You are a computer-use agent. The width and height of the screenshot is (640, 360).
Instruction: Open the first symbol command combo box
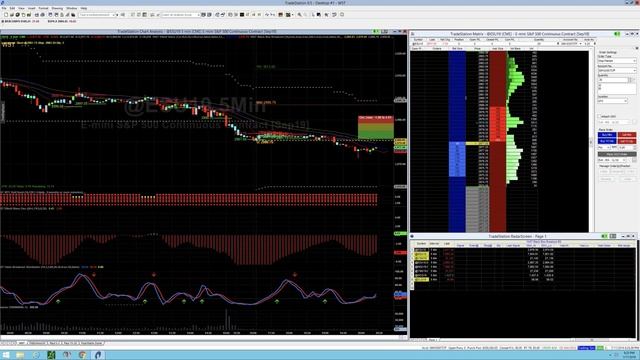pyautogui.click(x=98, y=15)
